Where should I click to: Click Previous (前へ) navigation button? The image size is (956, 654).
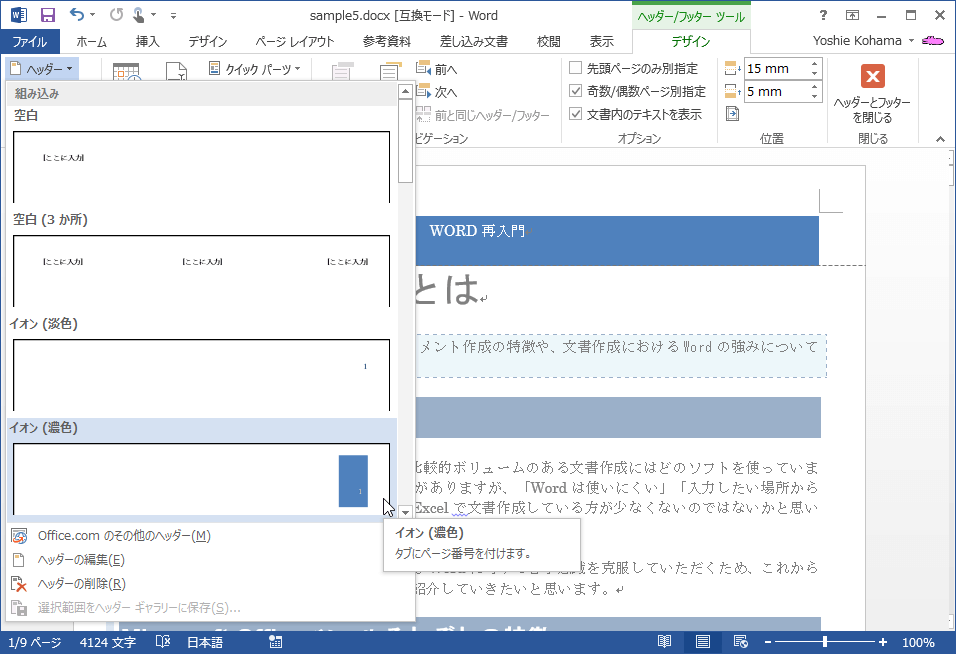pos(437,69)
